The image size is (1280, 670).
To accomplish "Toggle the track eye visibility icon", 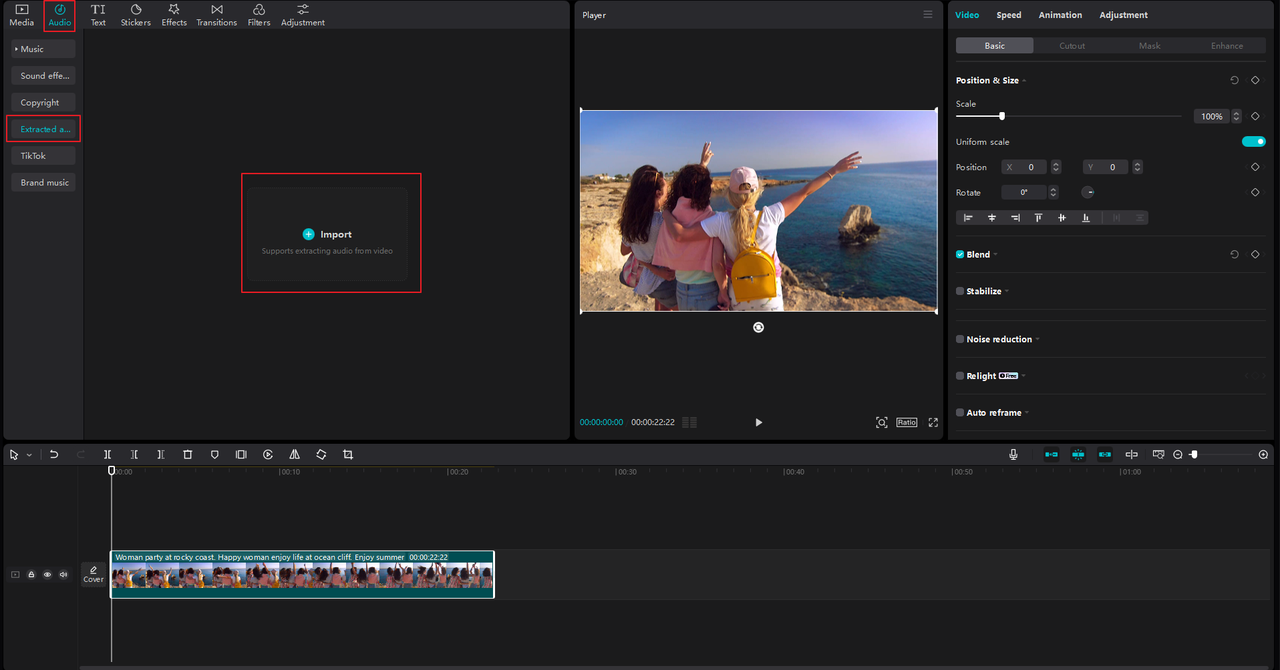I will (x=47, y=575).
